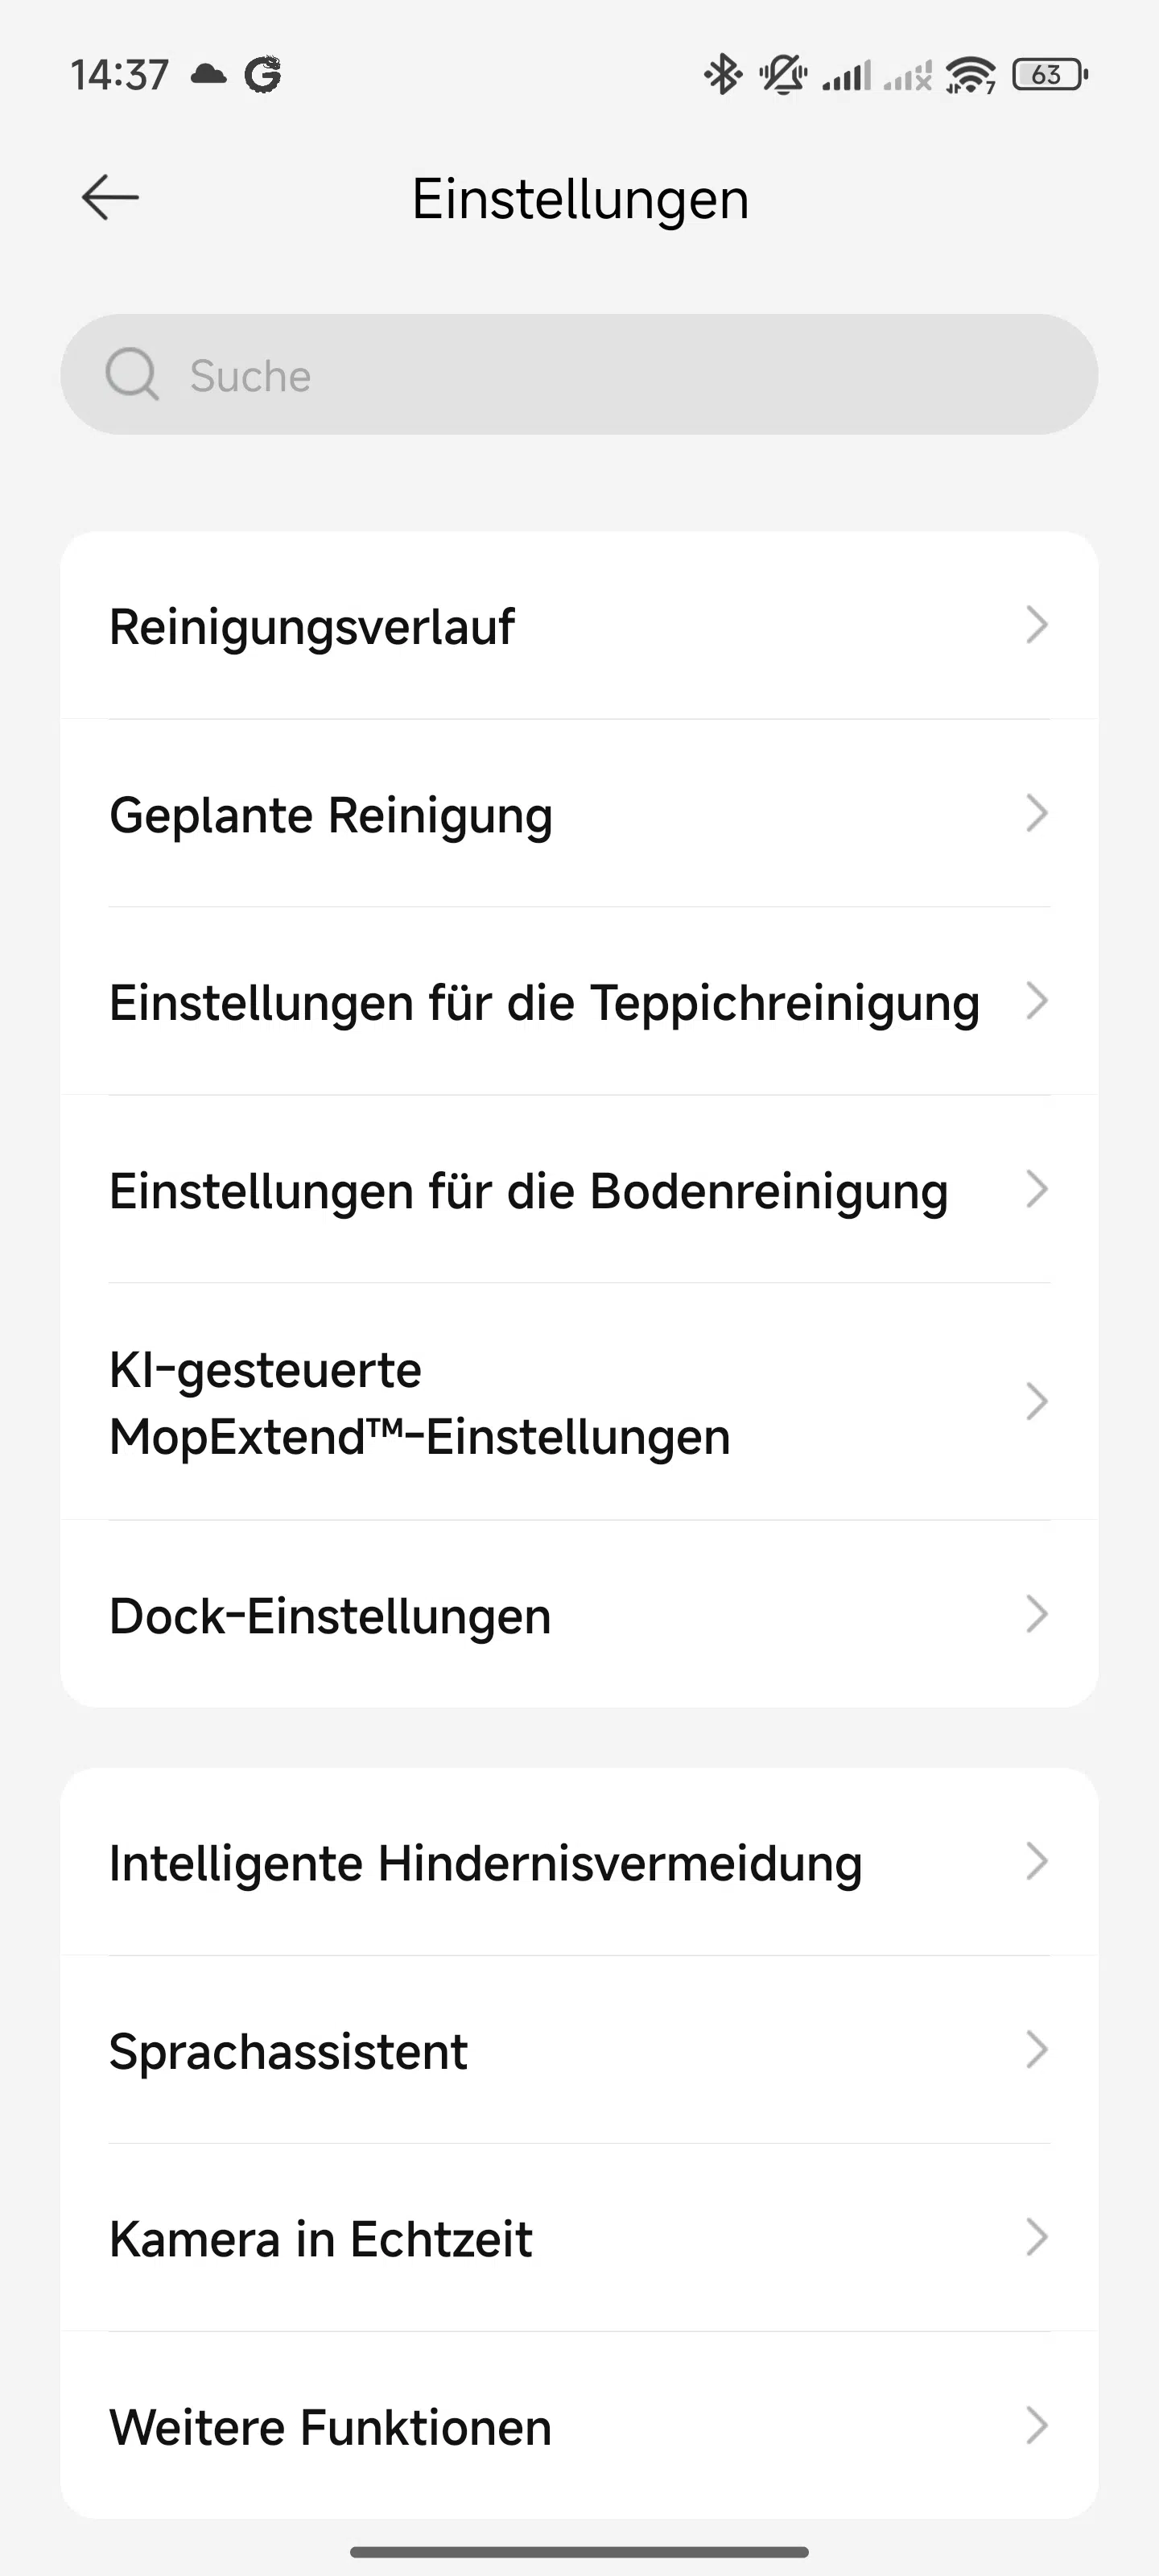Tap the search magnifier icon
The image size is (1159, 2576).
pos(132,375)
